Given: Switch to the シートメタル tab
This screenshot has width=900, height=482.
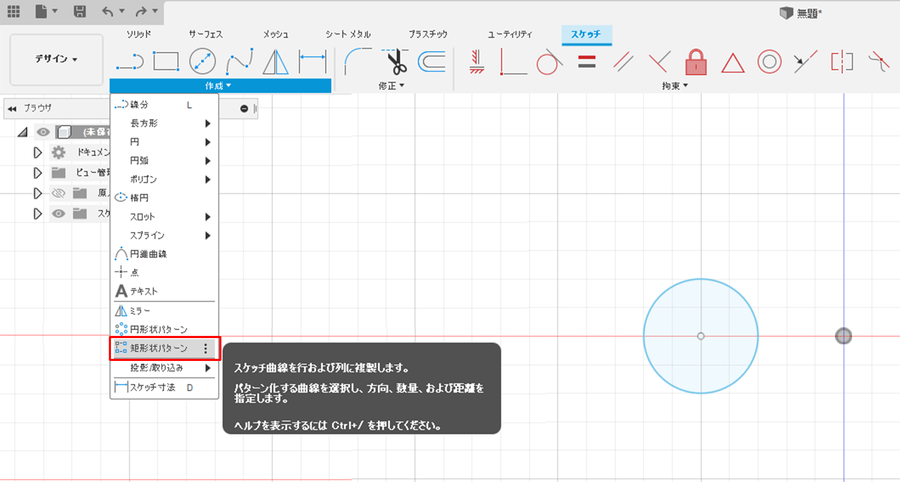Looking at the screenshot, I should (348, 34).
